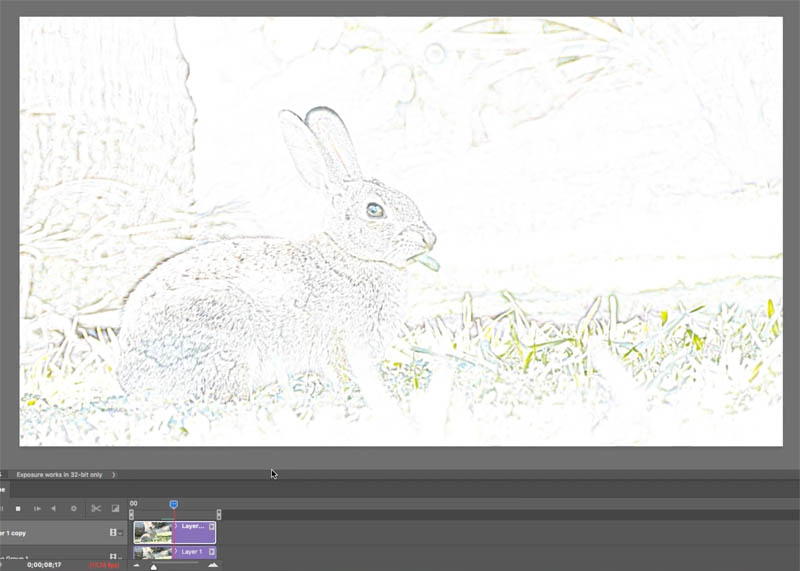
Task: Choose a transition using transition icon
Action: click(x=115, y=508)
